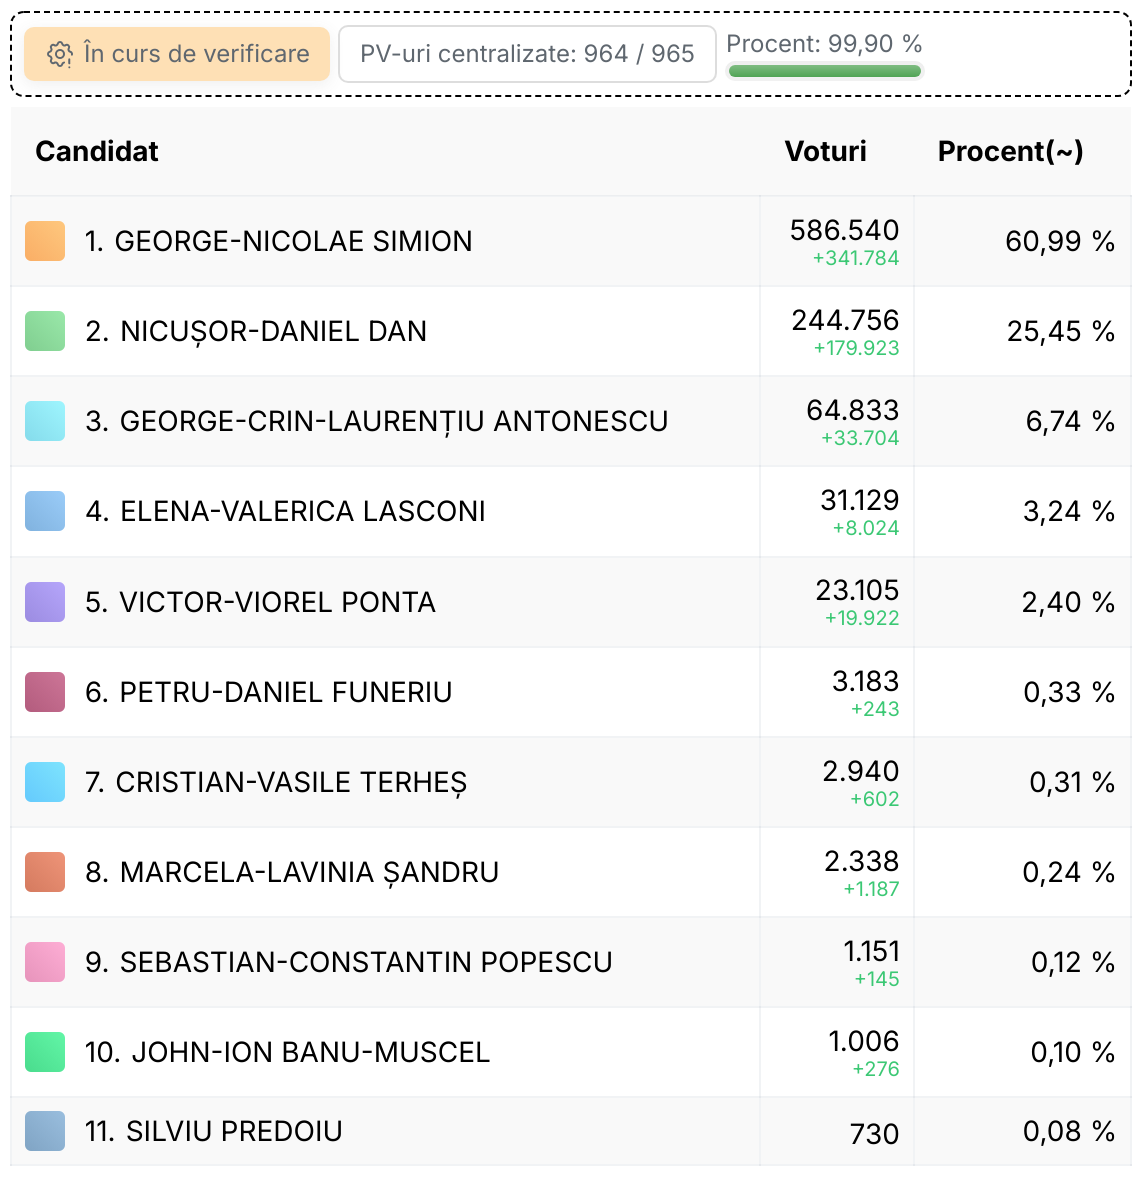Click the green progress bar under Procent
This screenshot has height=1178, width=1148.
click(824, 71)
